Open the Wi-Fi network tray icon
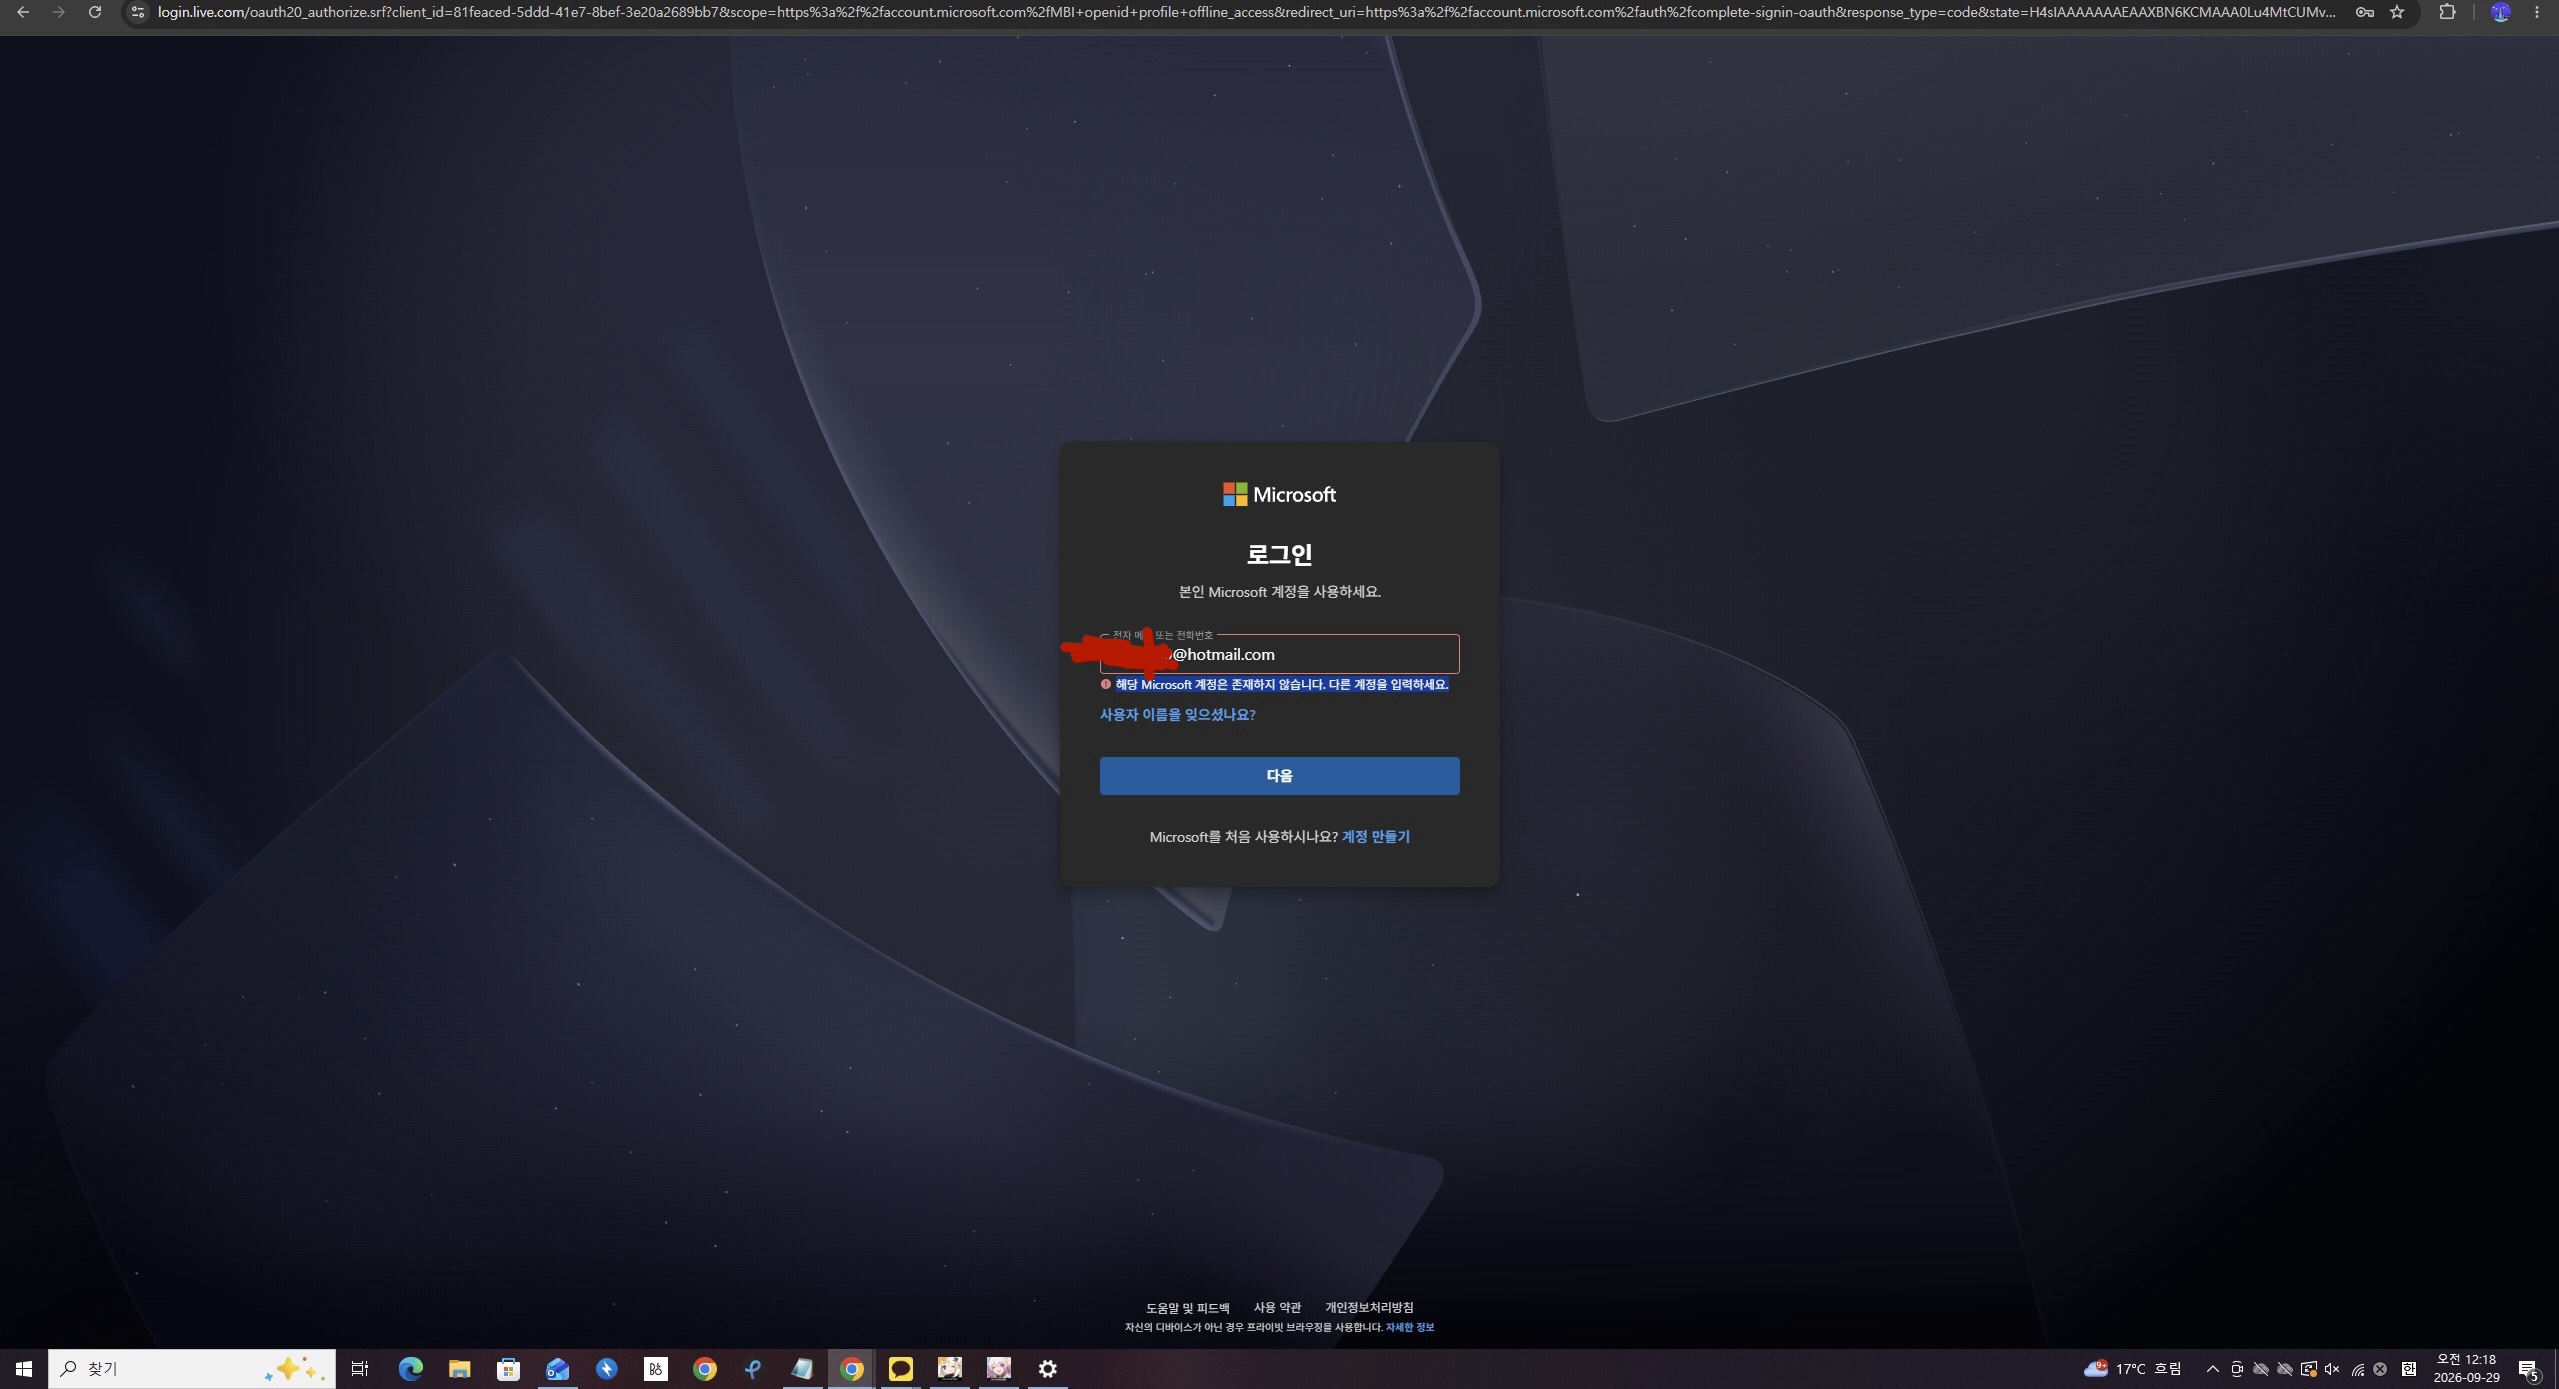Viewport: 2559px width, 1389px height. [2357, 1369]
